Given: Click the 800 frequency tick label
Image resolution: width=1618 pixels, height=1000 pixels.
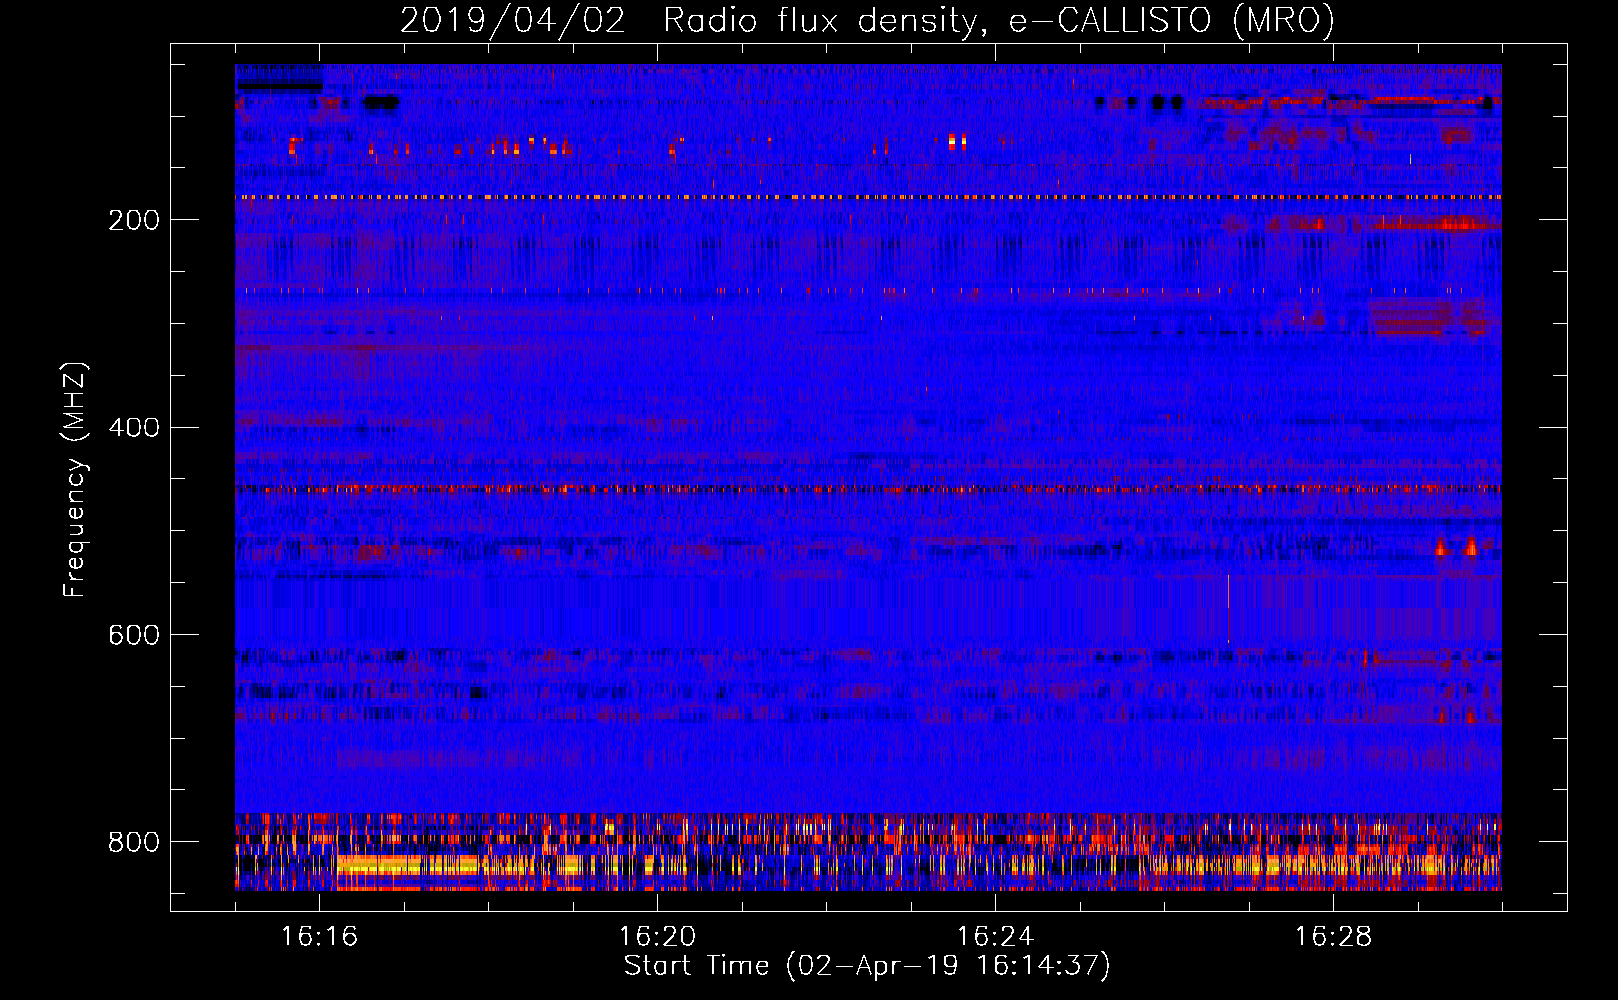Looking at the screenshot, I should [134, 843].
